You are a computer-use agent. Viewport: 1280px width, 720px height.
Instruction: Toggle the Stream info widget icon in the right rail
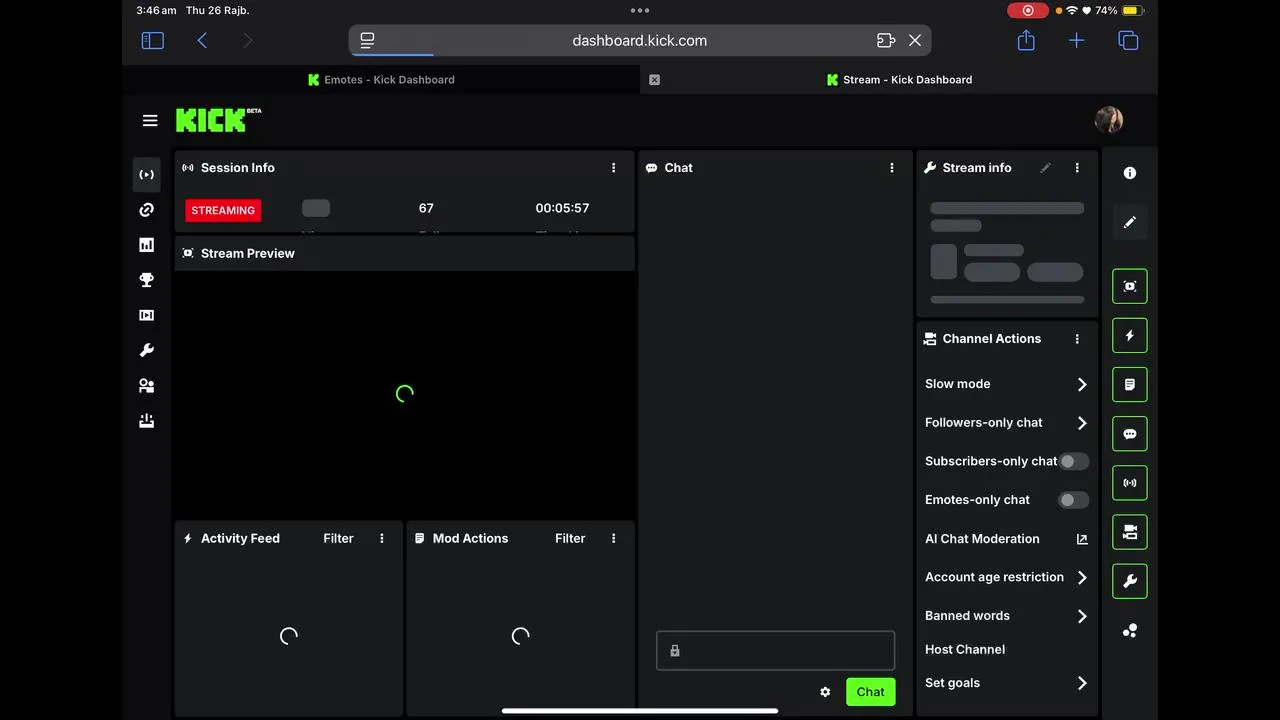pos(1130,581)
